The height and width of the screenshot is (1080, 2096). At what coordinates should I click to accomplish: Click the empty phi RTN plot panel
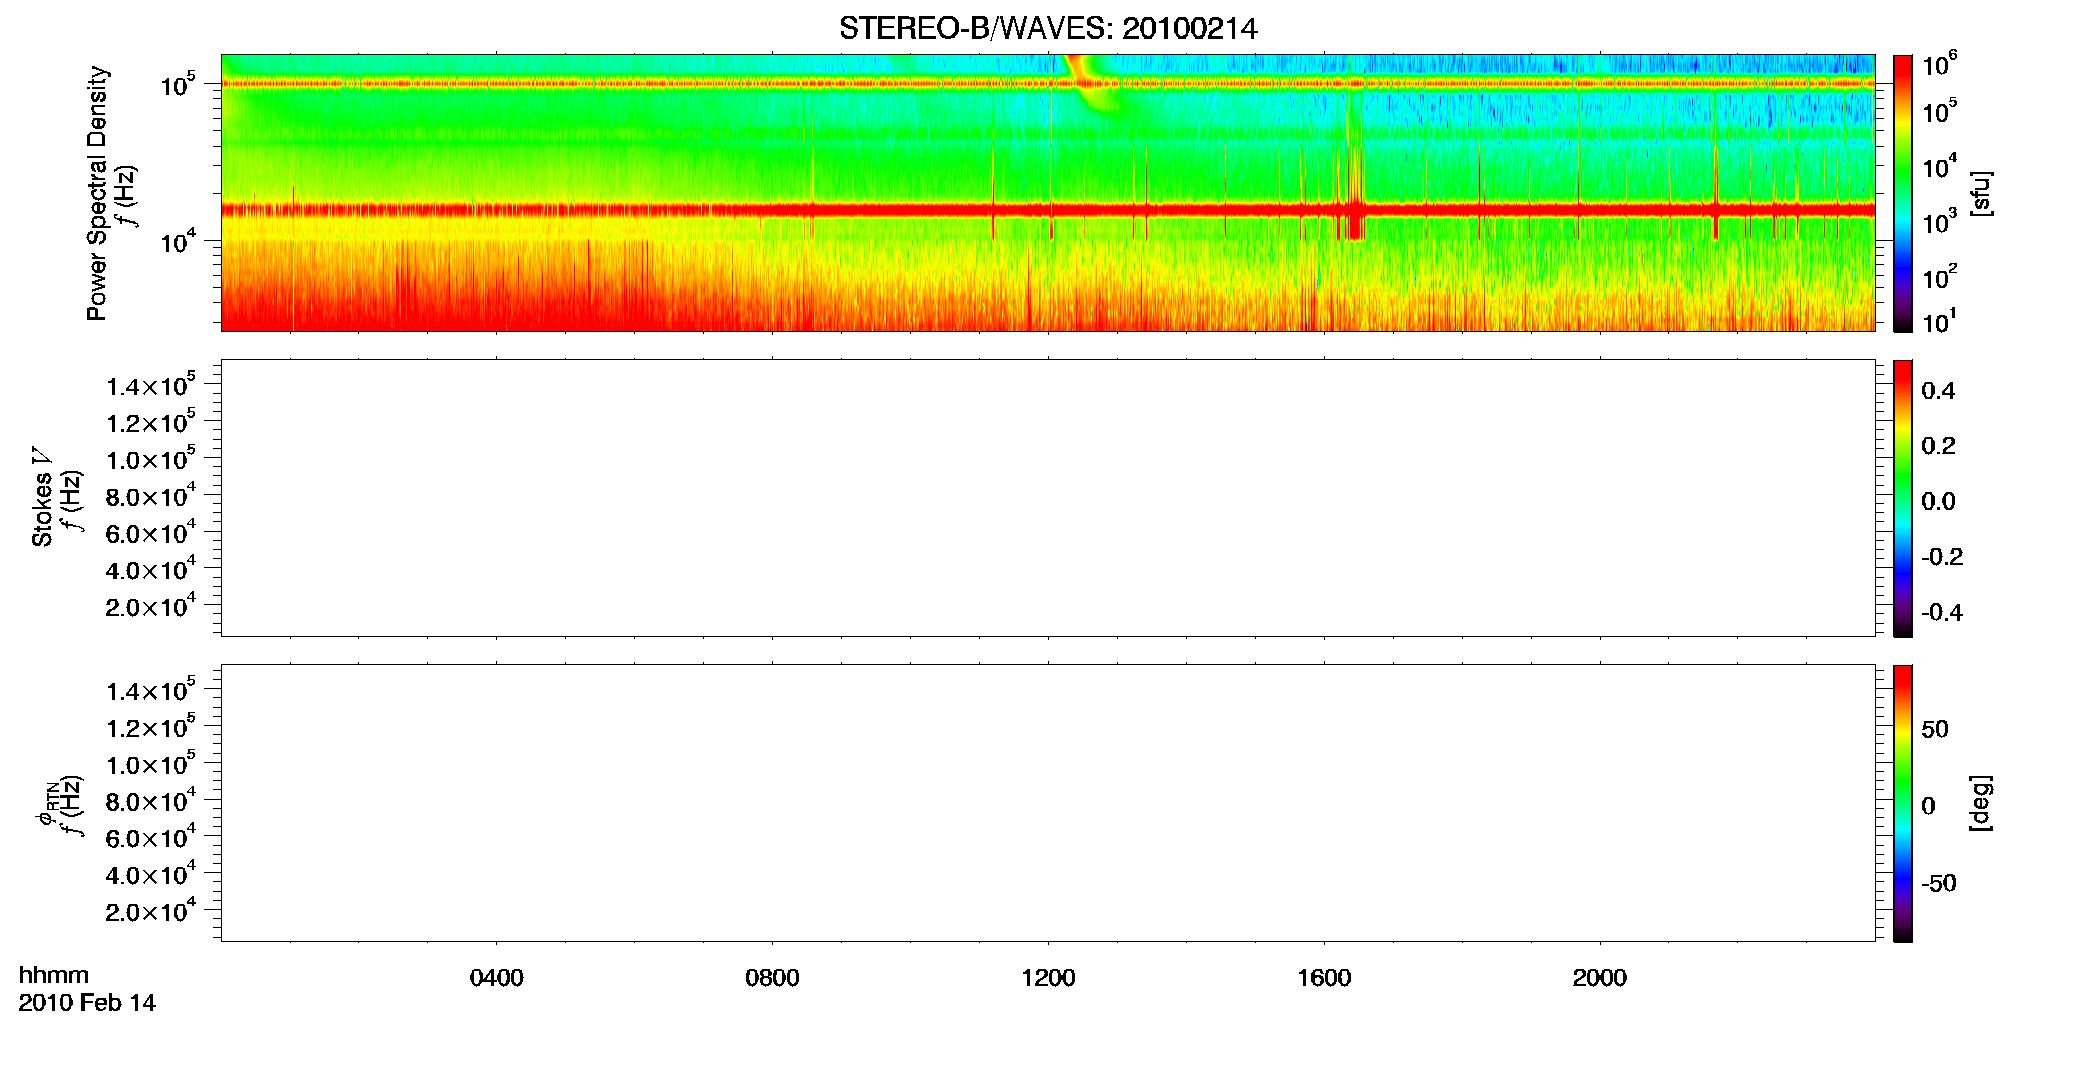point(1048,803)
